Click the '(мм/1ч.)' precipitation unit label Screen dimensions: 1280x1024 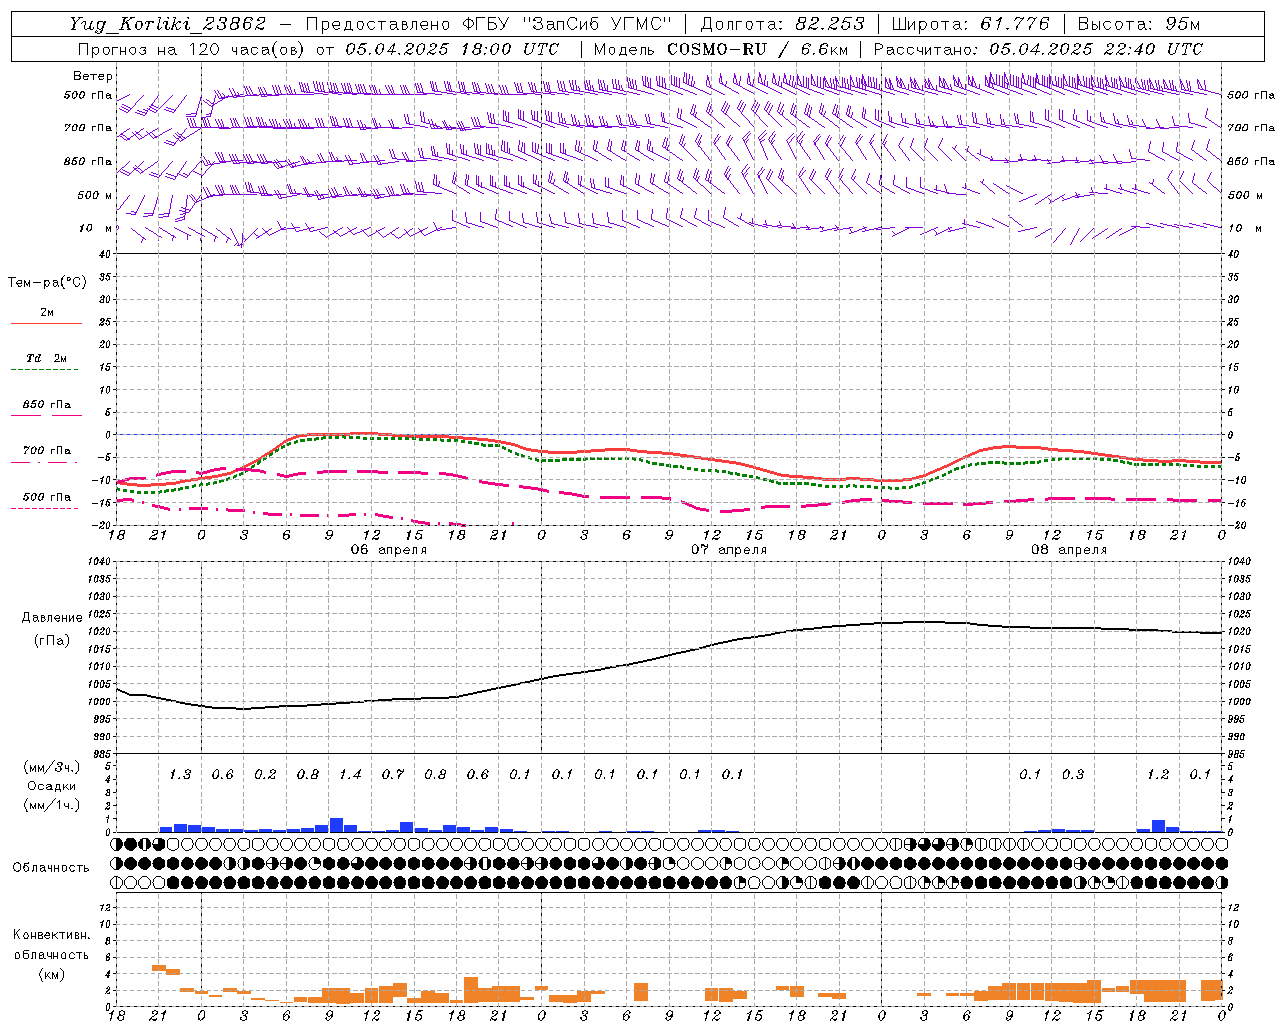coord(52,805)
